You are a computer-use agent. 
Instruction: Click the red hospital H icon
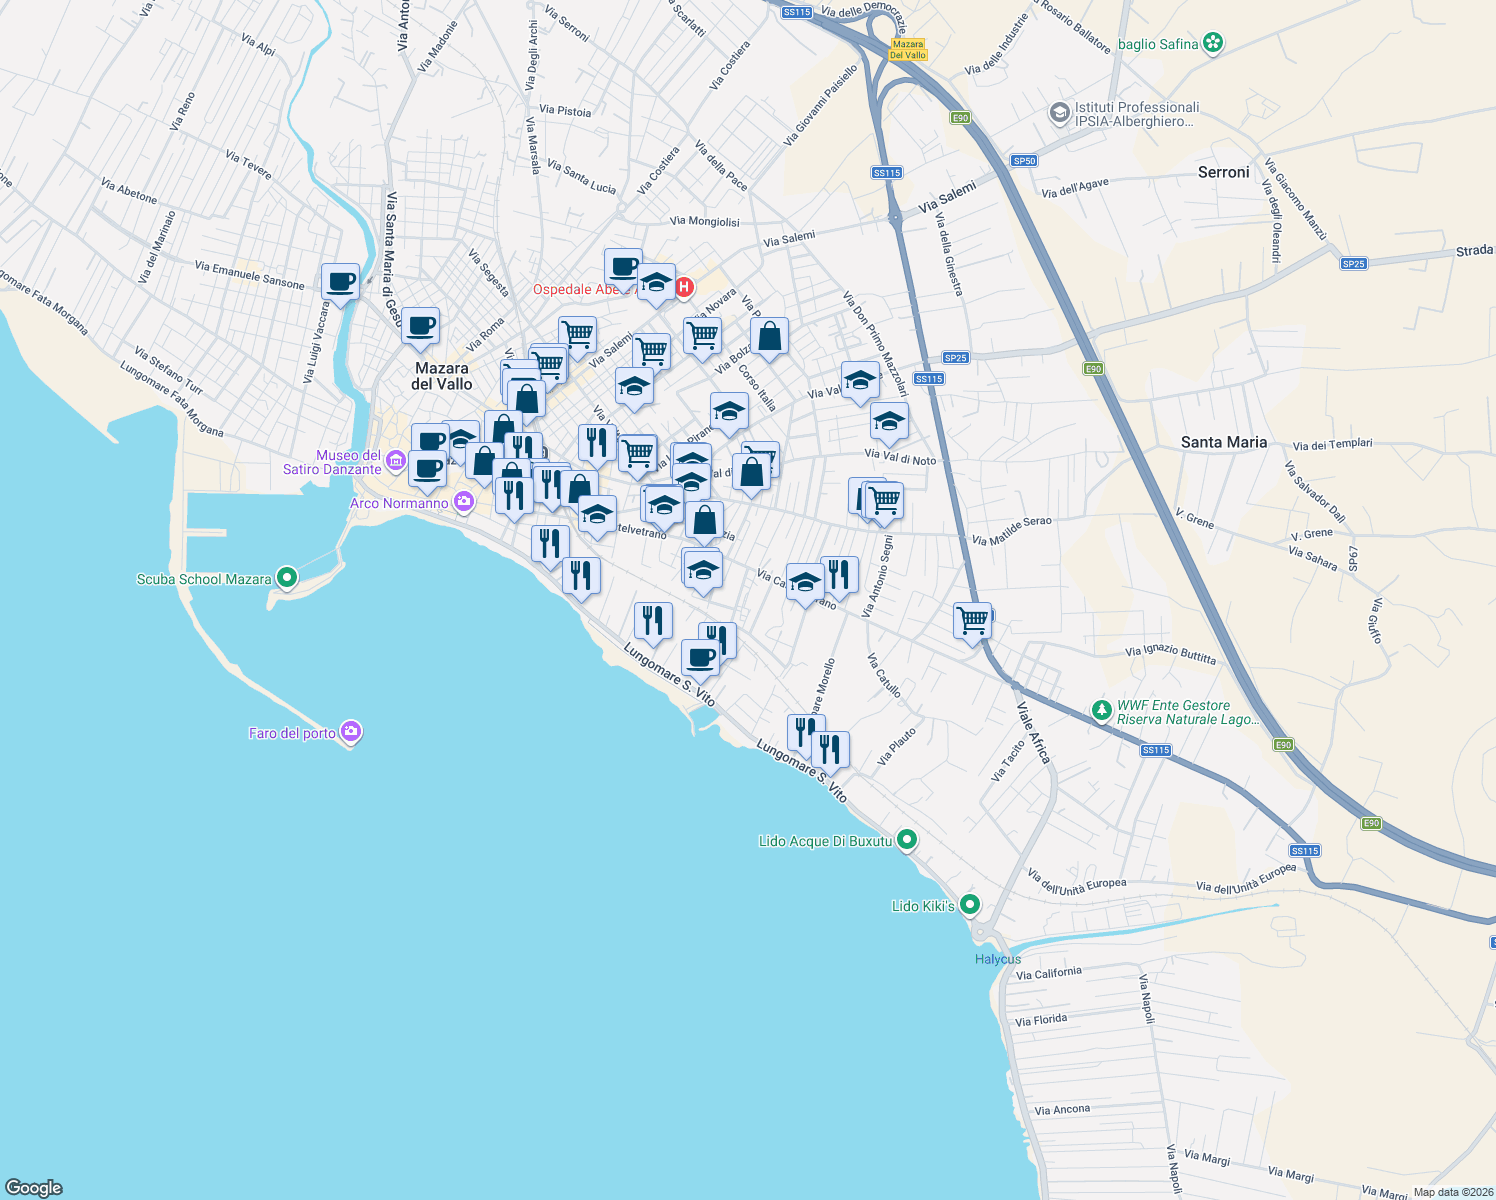point(684,288)
